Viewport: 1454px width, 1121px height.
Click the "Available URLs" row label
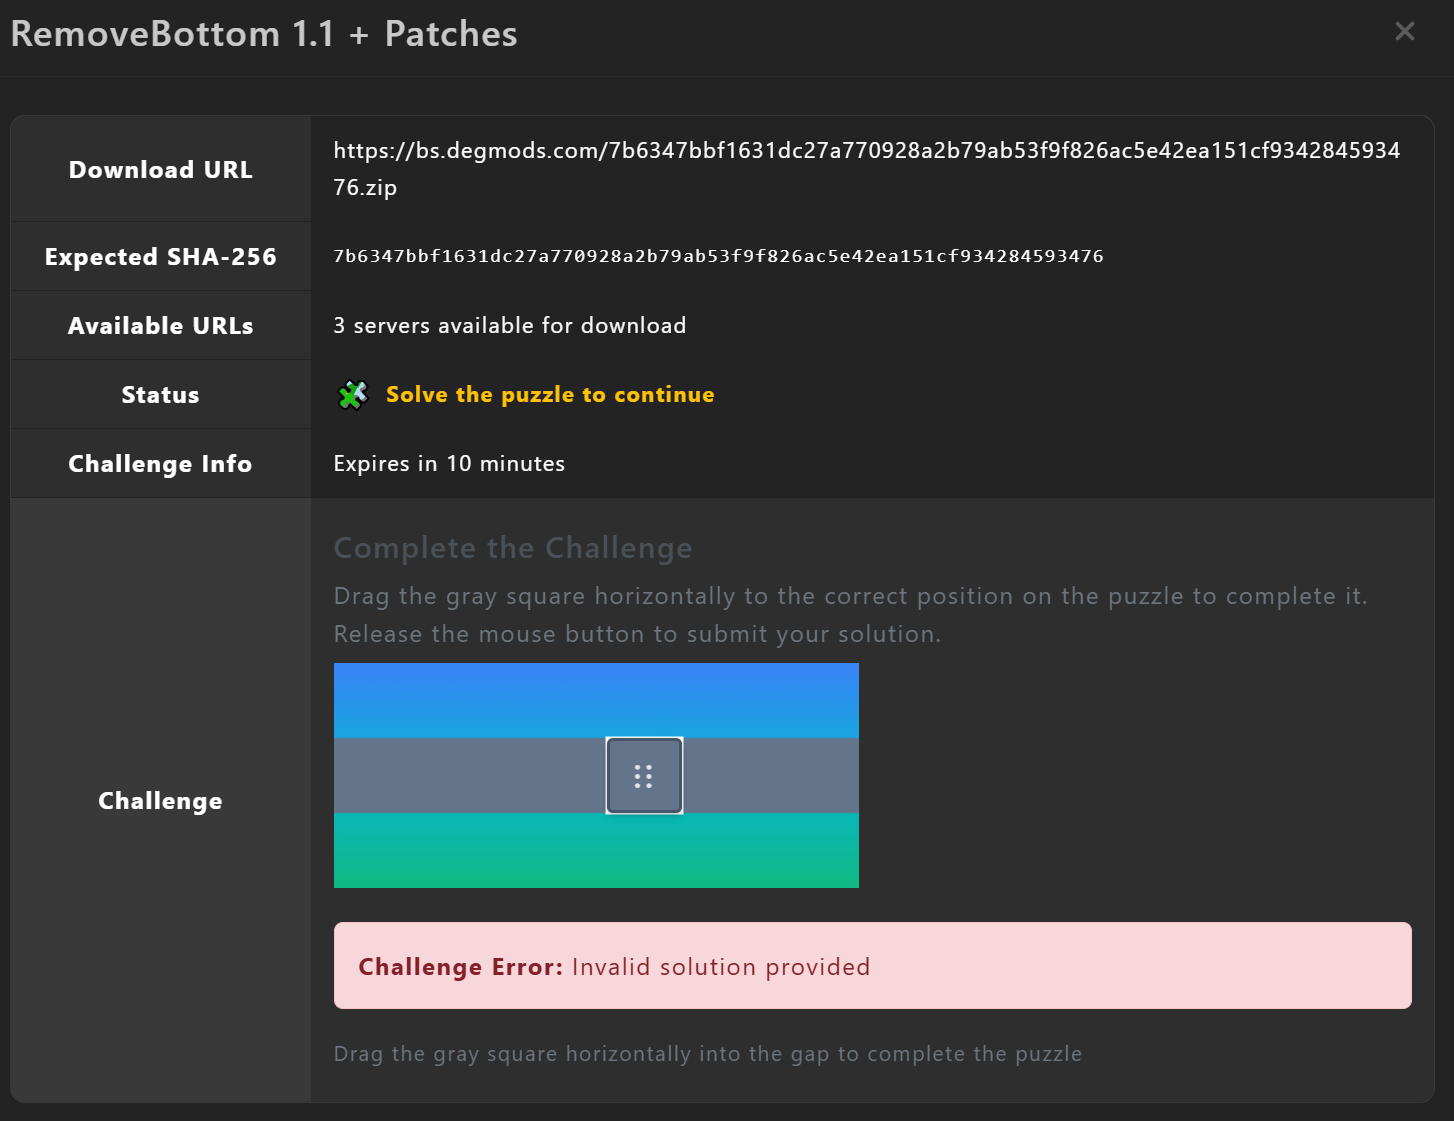tap(160, 326)
